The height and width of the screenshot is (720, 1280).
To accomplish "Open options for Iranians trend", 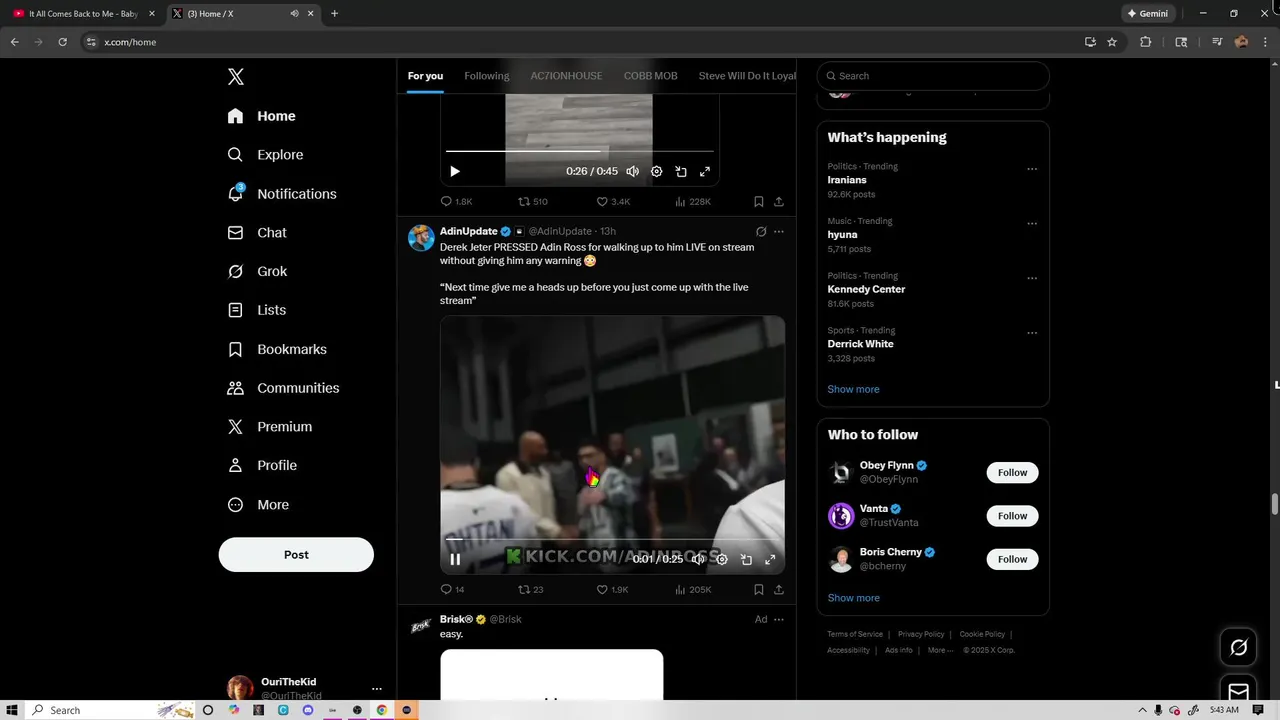I will 1032,169.
